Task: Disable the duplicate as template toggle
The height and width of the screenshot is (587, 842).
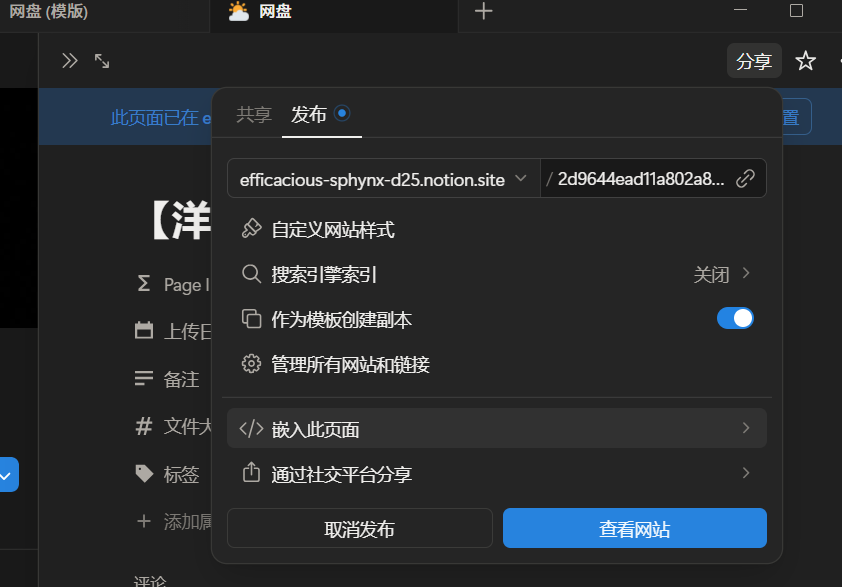Action: [735, 319]
